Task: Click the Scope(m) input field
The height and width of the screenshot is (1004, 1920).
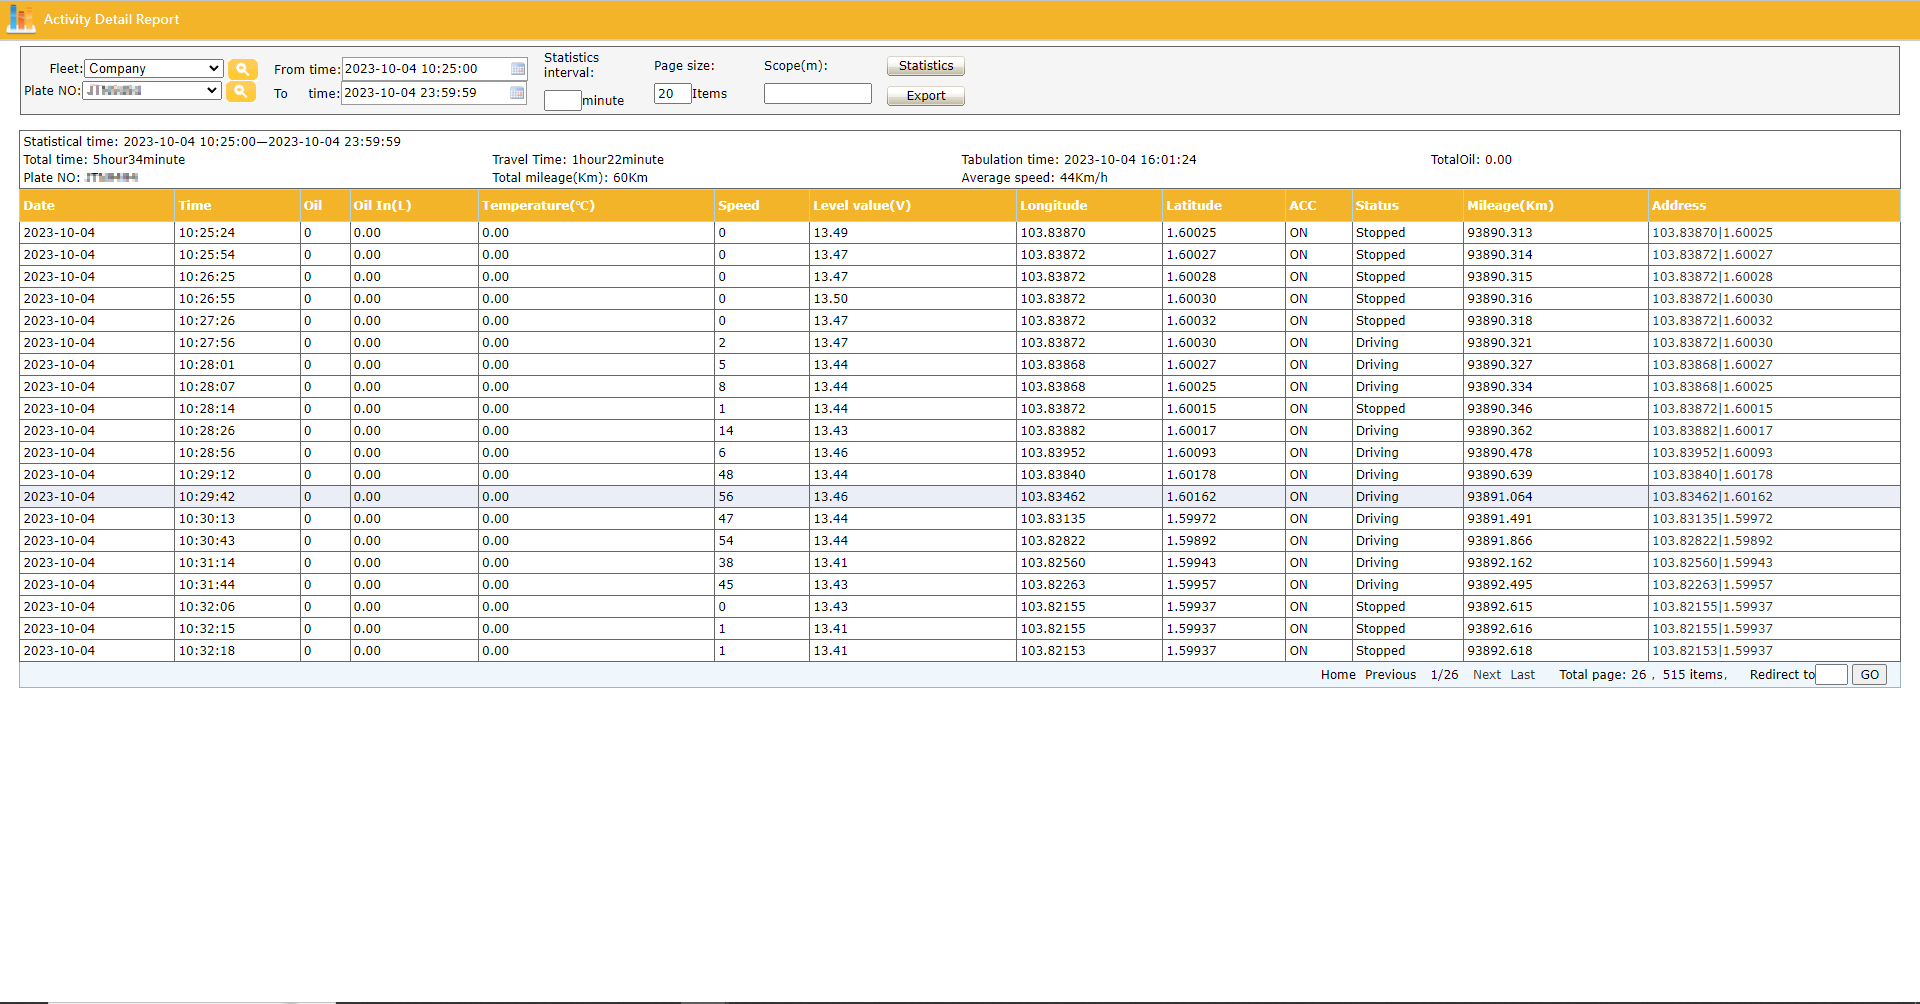Action: [x=816, y=92]
